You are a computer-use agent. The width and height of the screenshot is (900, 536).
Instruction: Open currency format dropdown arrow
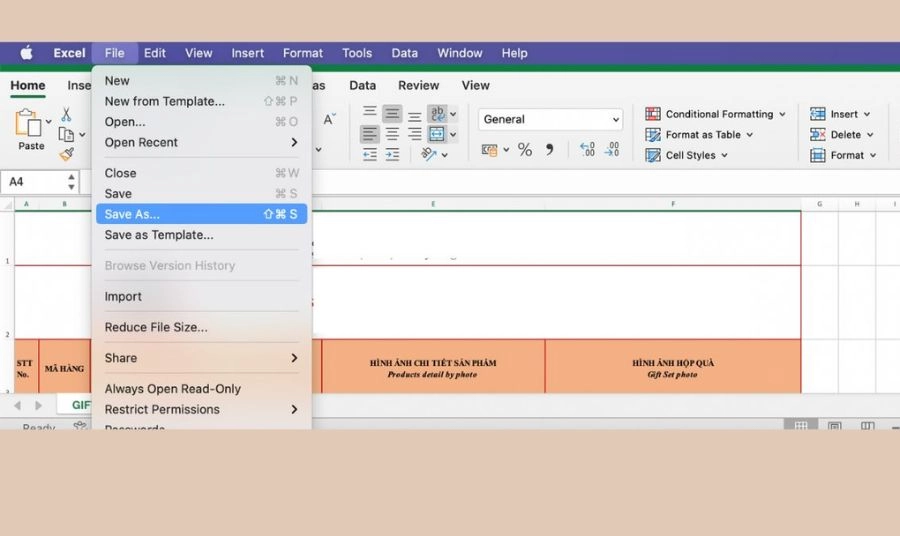pos(506,150)
